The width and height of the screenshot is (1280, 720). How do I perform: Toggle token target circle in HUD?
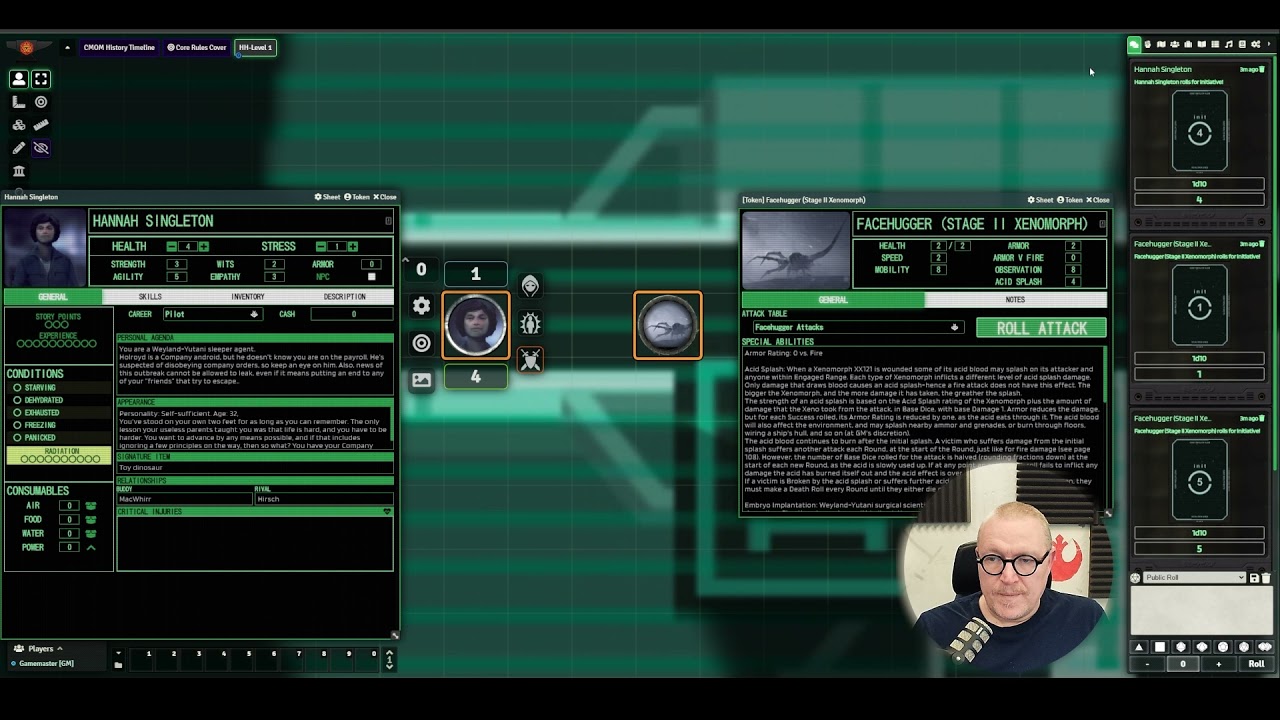pos(422,343)
